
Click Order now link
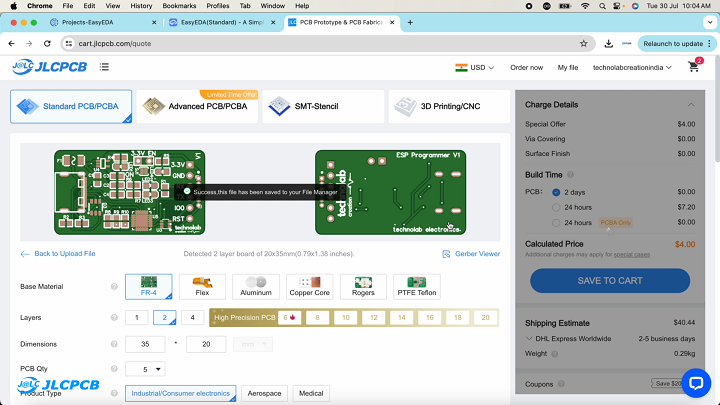526,68
